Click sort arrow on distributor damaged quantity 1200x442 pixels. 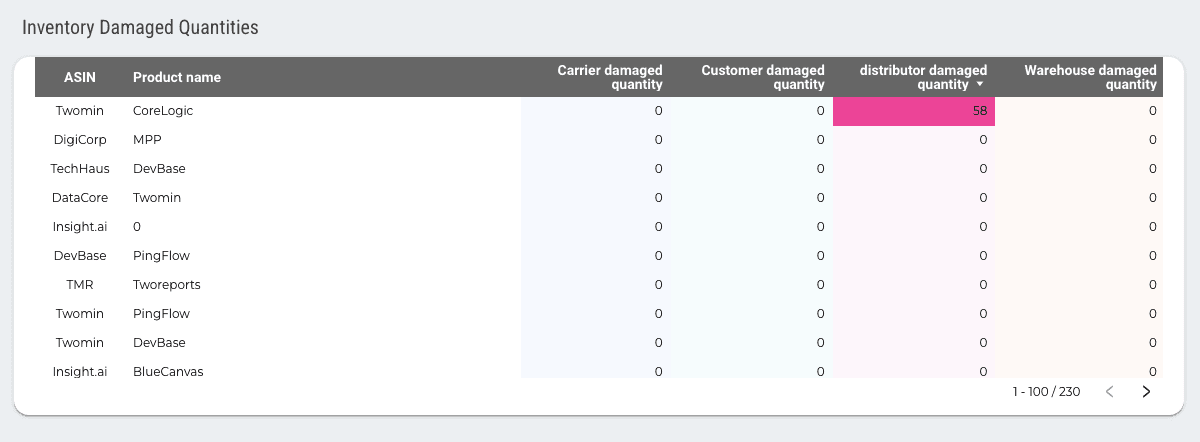(979, 86)
